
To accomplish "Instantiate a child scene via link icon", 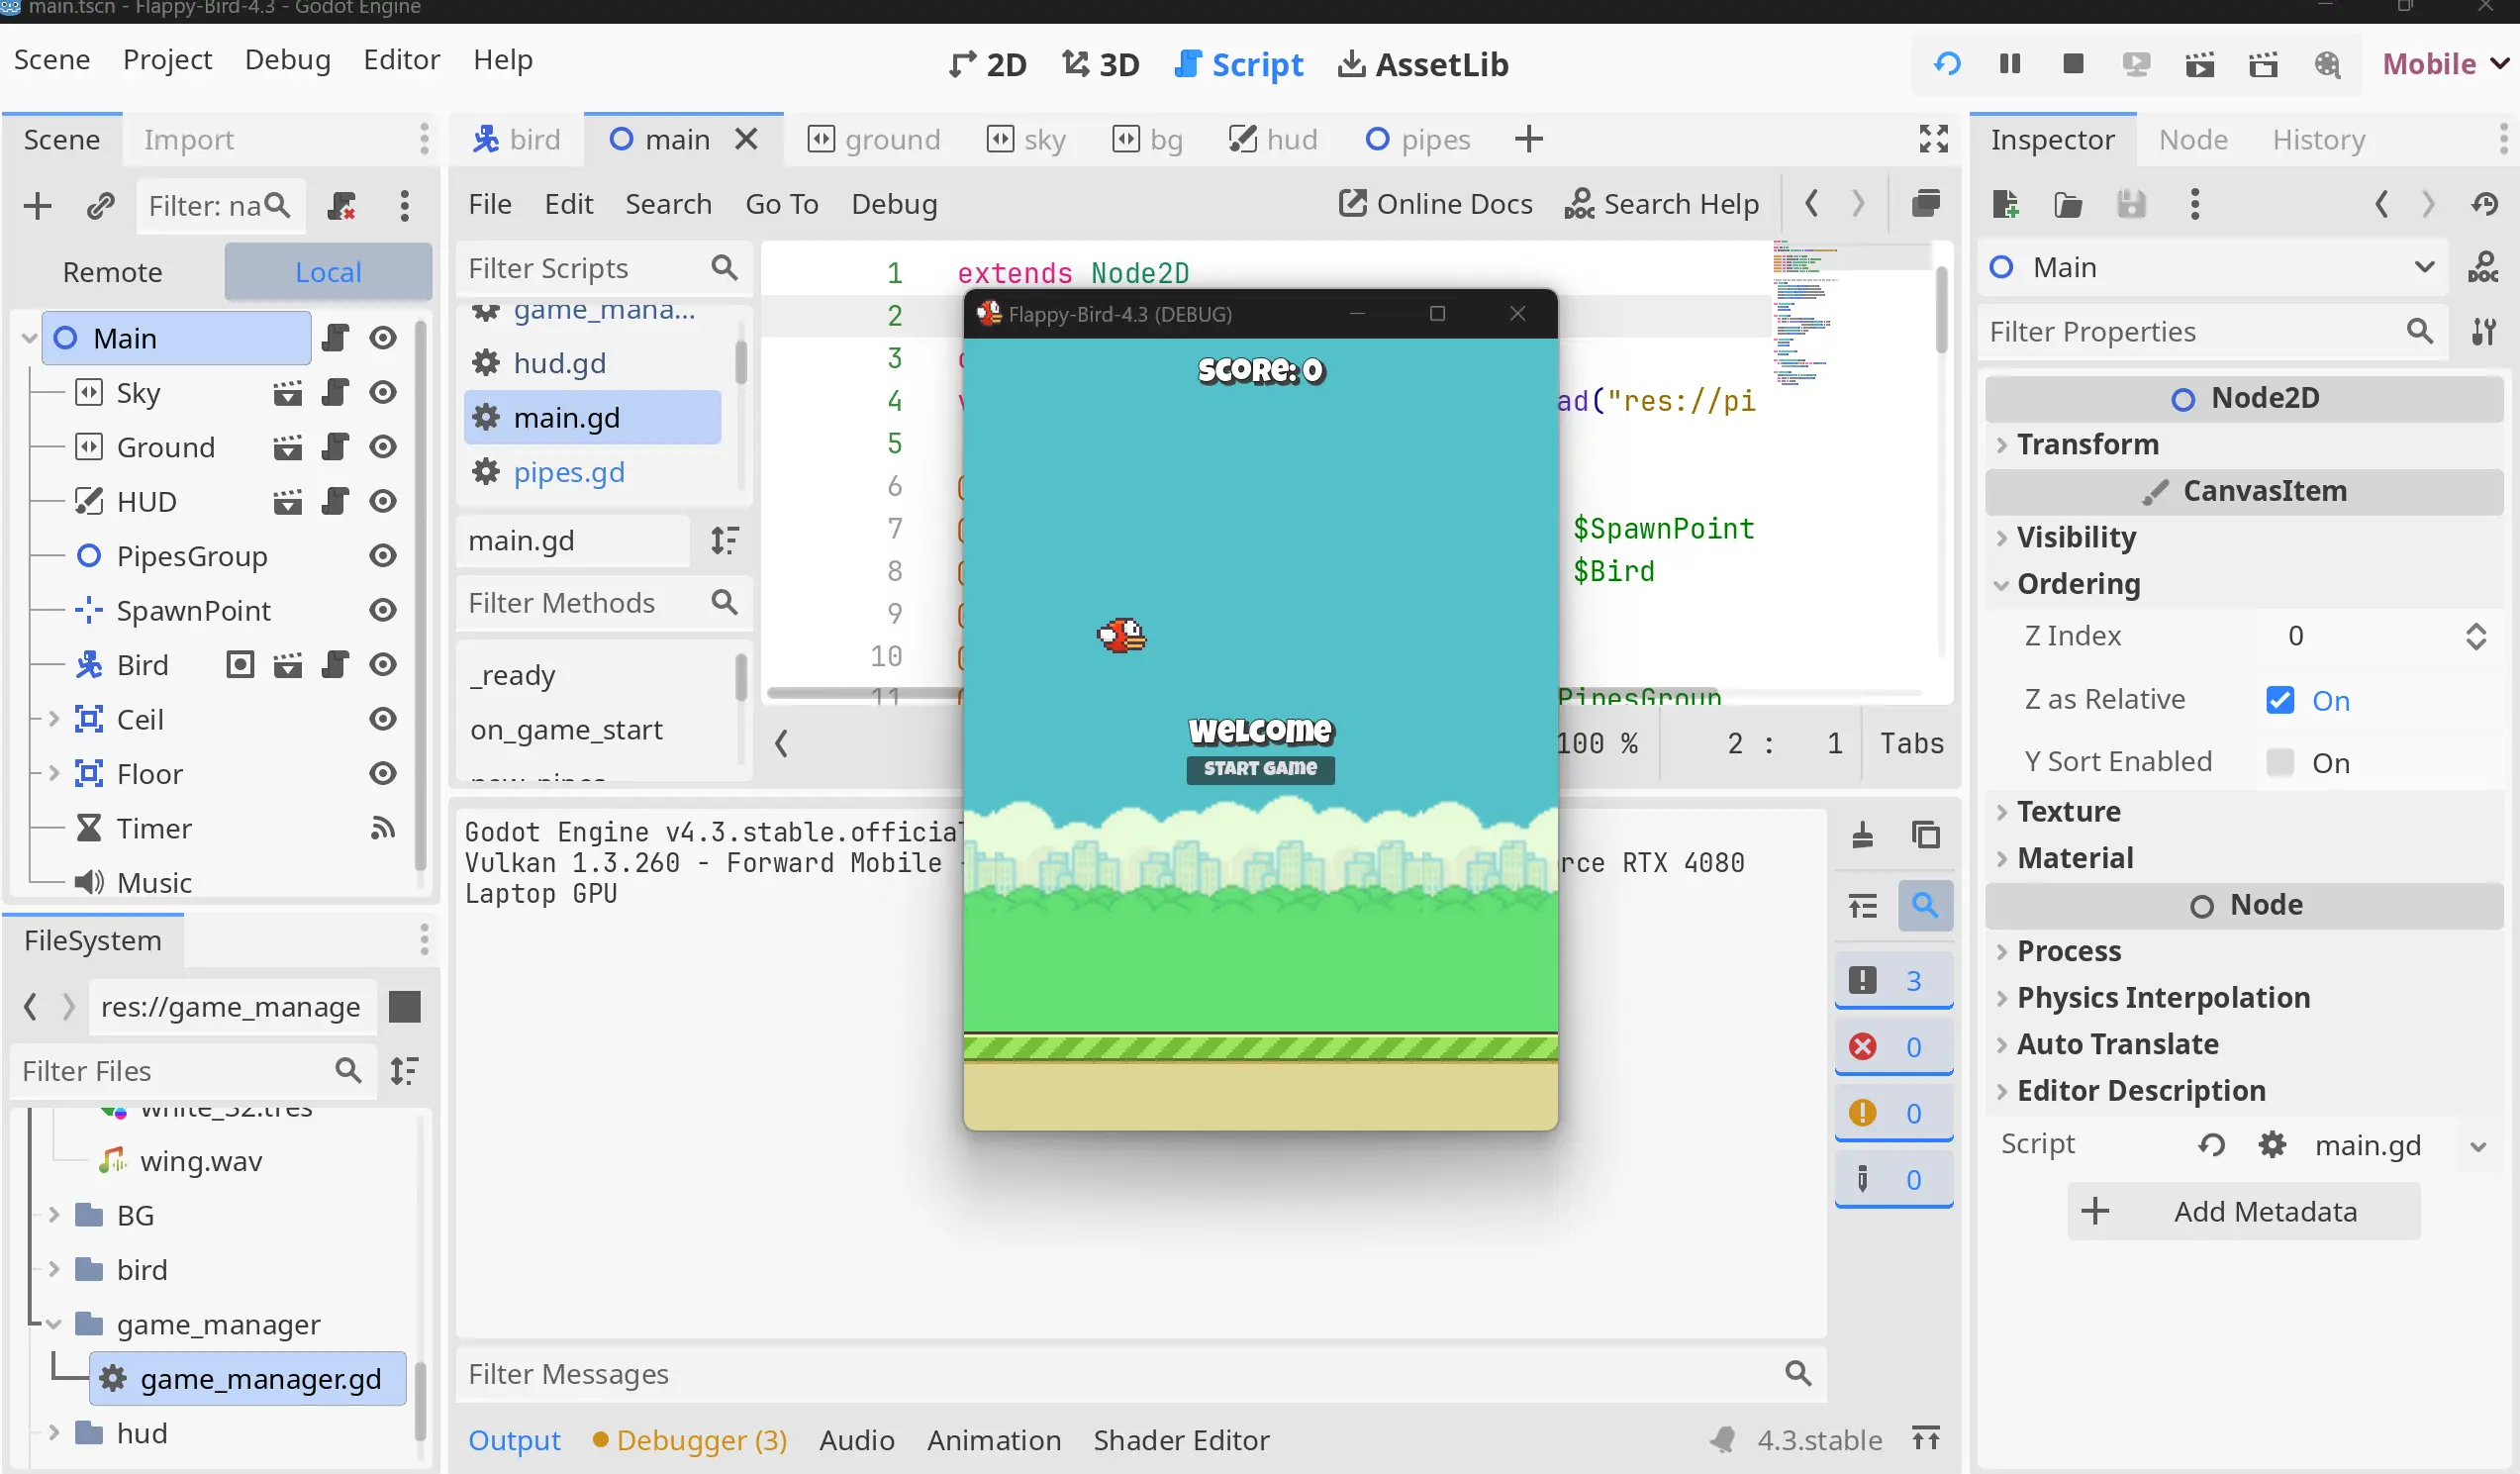I will coord(100,206).
